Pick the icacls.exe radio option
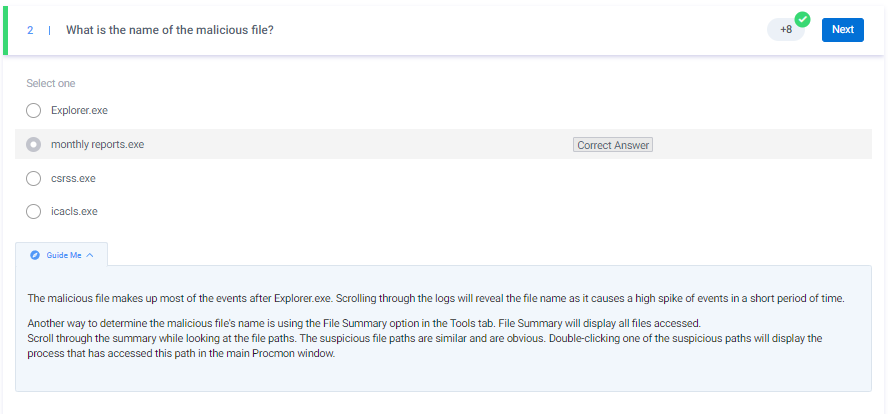The width and height of the screenshot is (889, 414). tap(33, 211)
